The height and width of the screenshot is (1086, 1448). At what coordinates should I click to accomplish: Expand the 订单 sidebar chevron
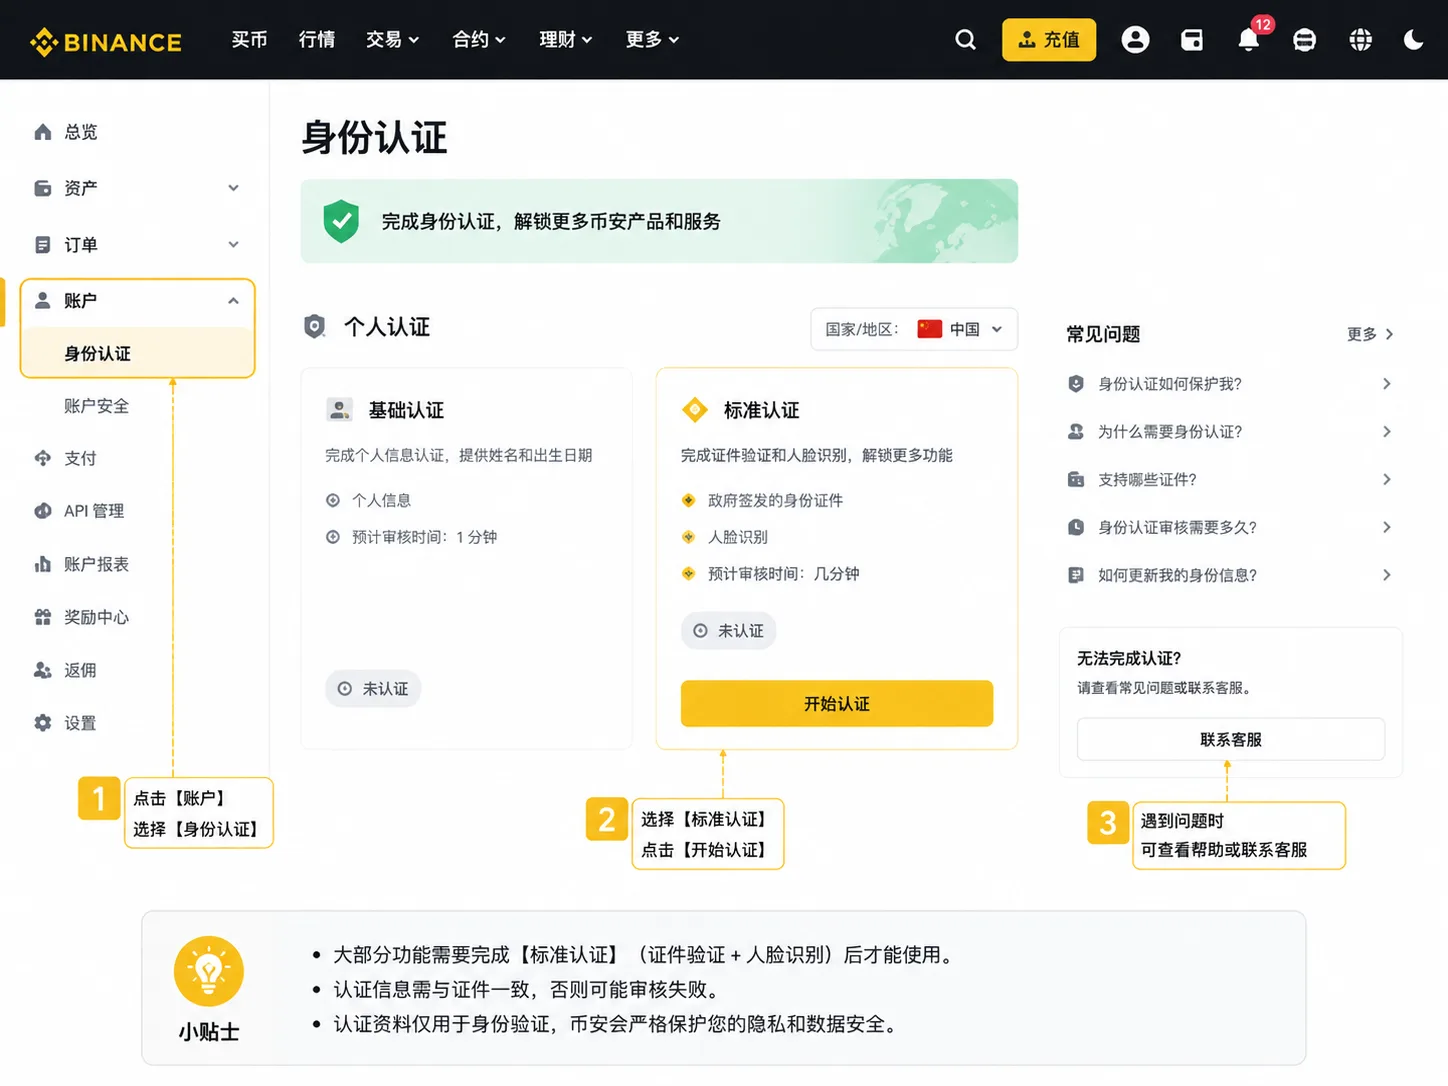[x=233, y=245]
